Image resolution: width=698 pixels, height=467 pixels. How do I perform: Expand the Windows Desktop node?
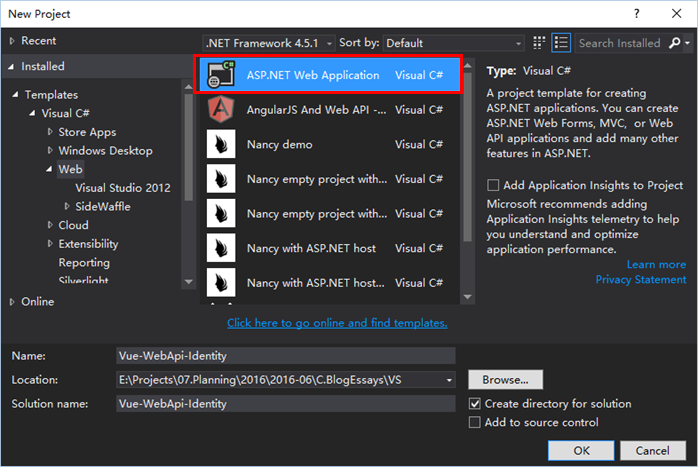(50, 150)
